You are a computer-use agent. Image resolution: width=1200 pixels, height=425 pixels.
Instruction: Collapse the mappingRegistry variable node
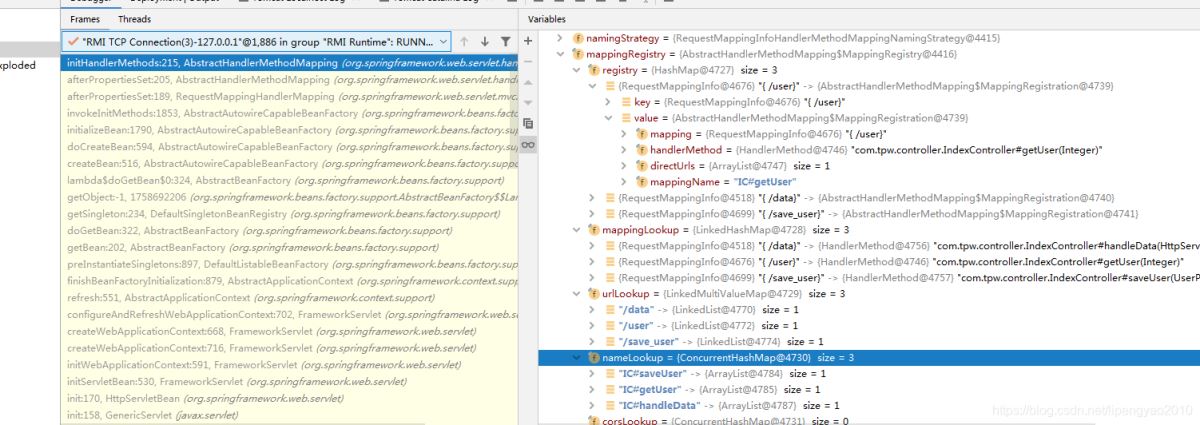[560, 53]
